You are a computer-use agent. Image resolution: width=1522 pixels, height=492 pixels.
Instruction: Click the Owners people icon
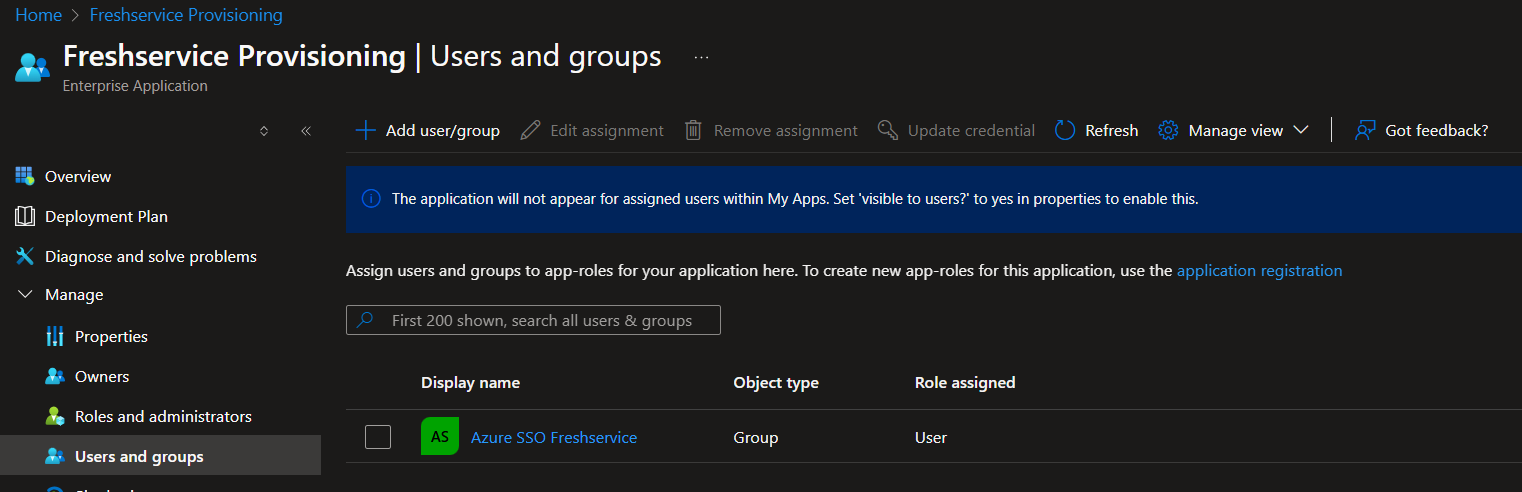(55, 376)
